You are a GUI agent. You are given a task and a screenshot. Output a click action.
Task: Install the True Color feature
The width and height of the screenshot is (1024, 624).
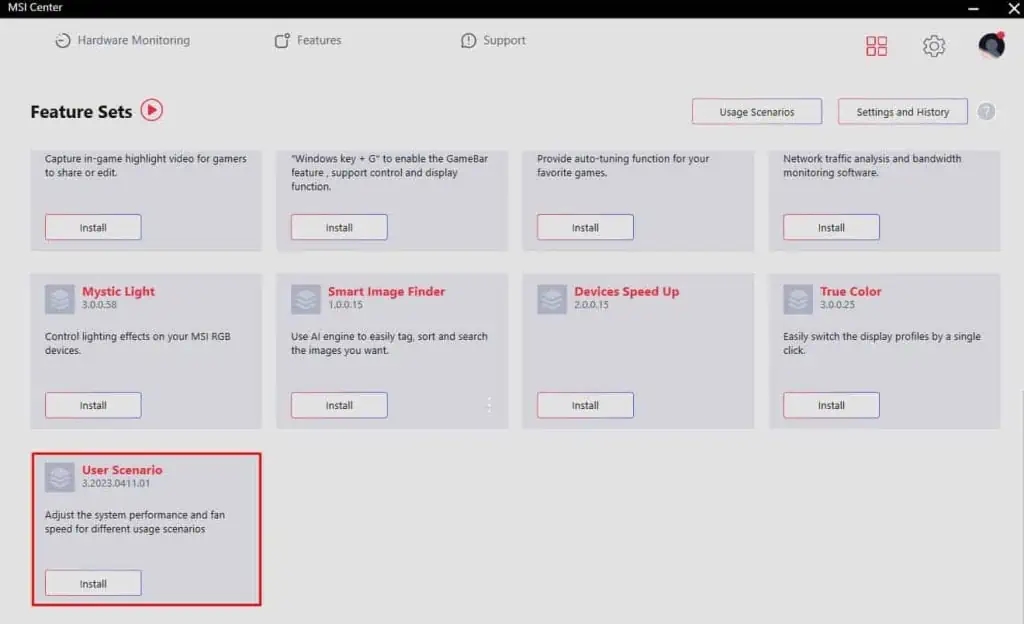831,405
